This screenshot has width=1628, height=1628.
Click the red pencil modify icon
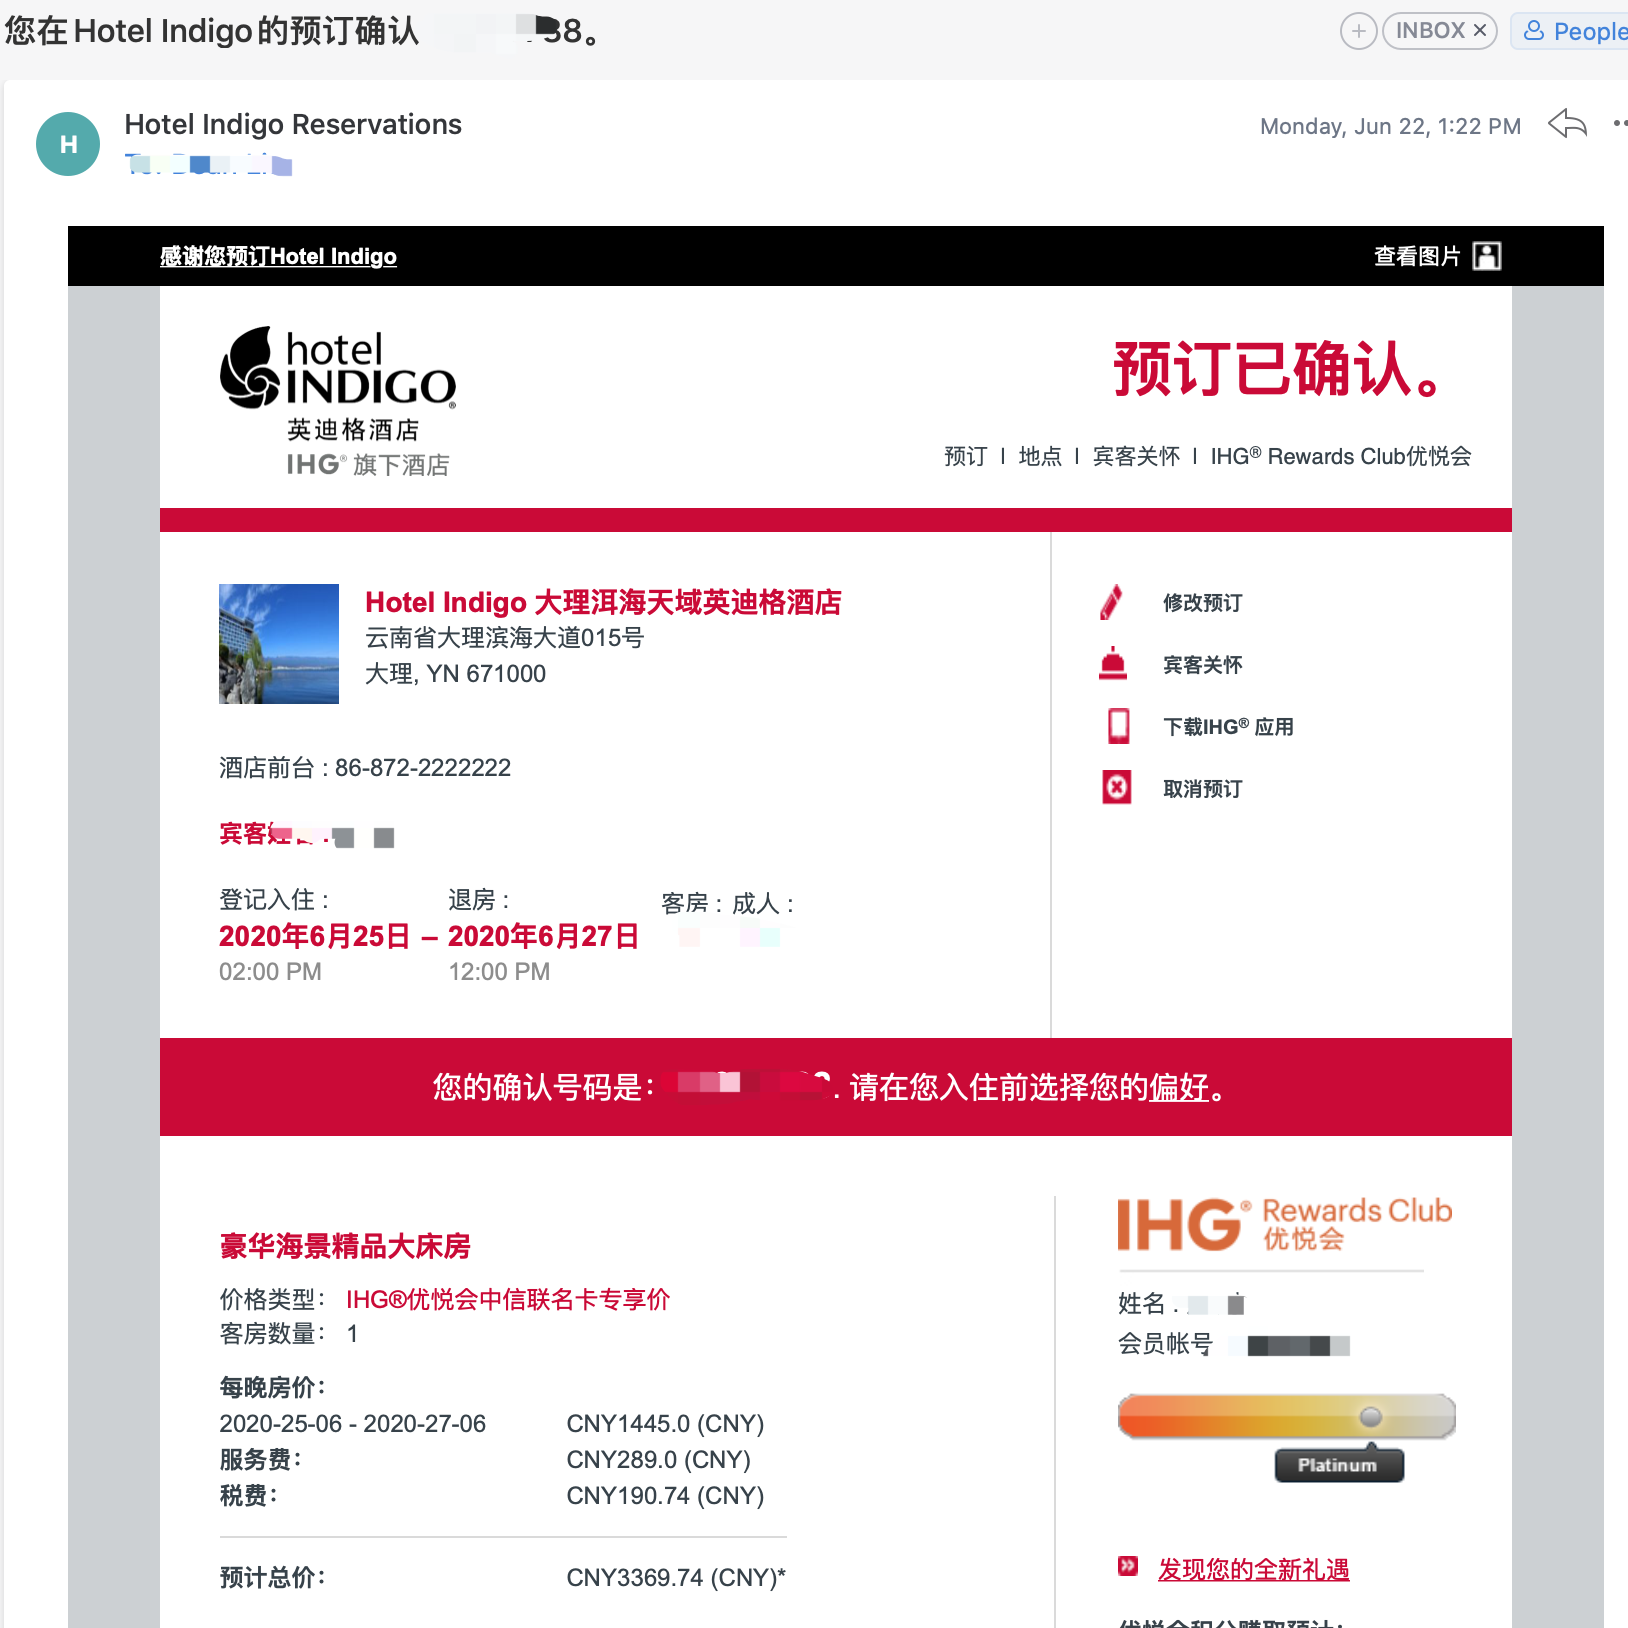click(1112, 603)
